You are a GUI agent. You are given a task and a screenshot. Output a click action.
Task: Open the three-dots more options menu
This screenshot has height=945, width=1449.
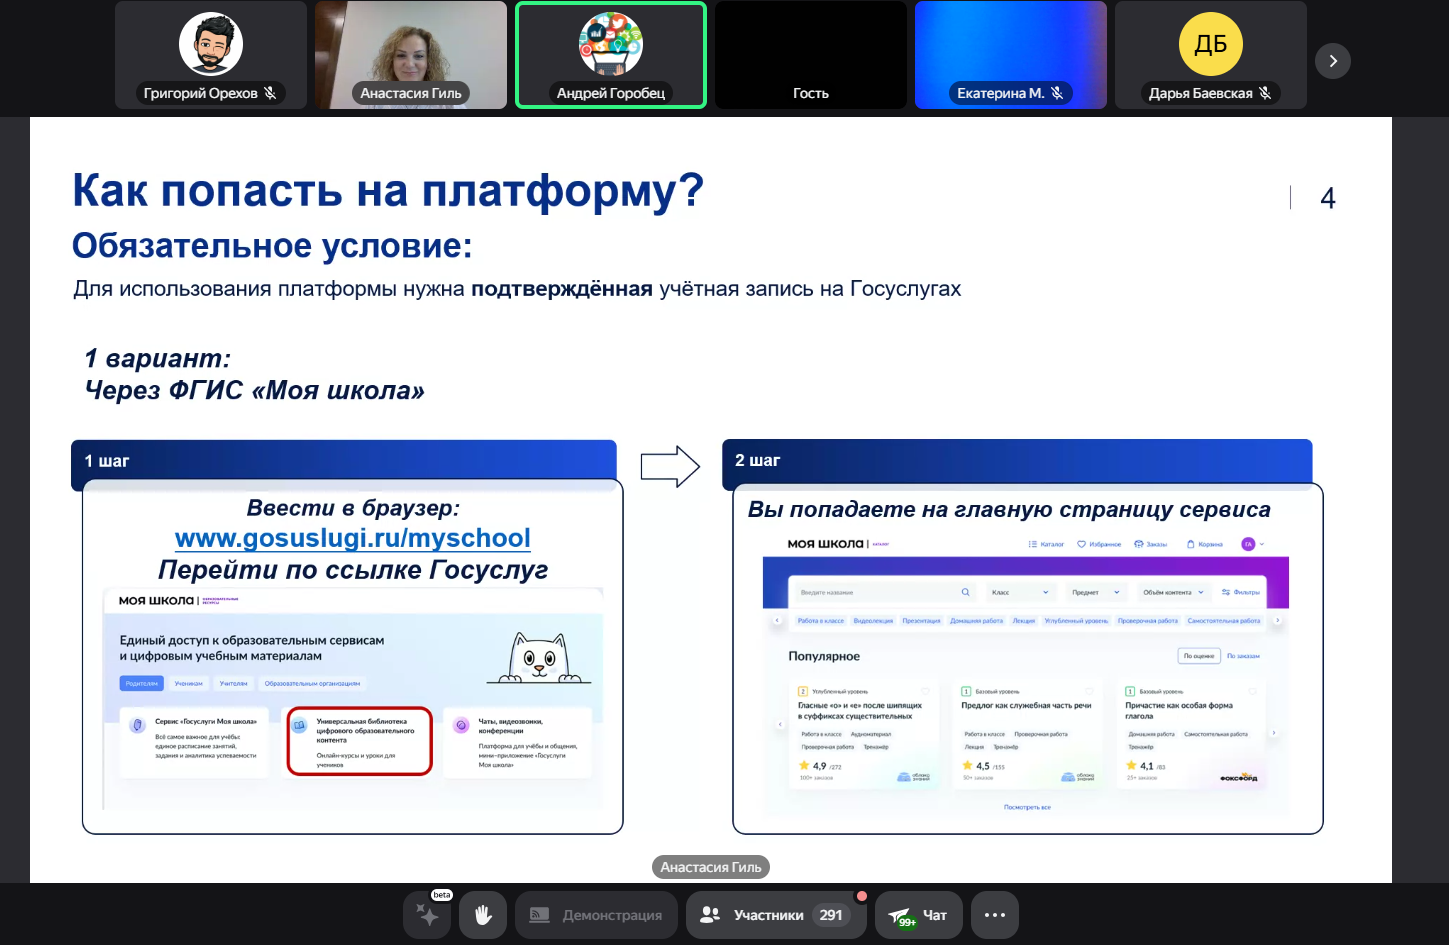click(994, 915)
